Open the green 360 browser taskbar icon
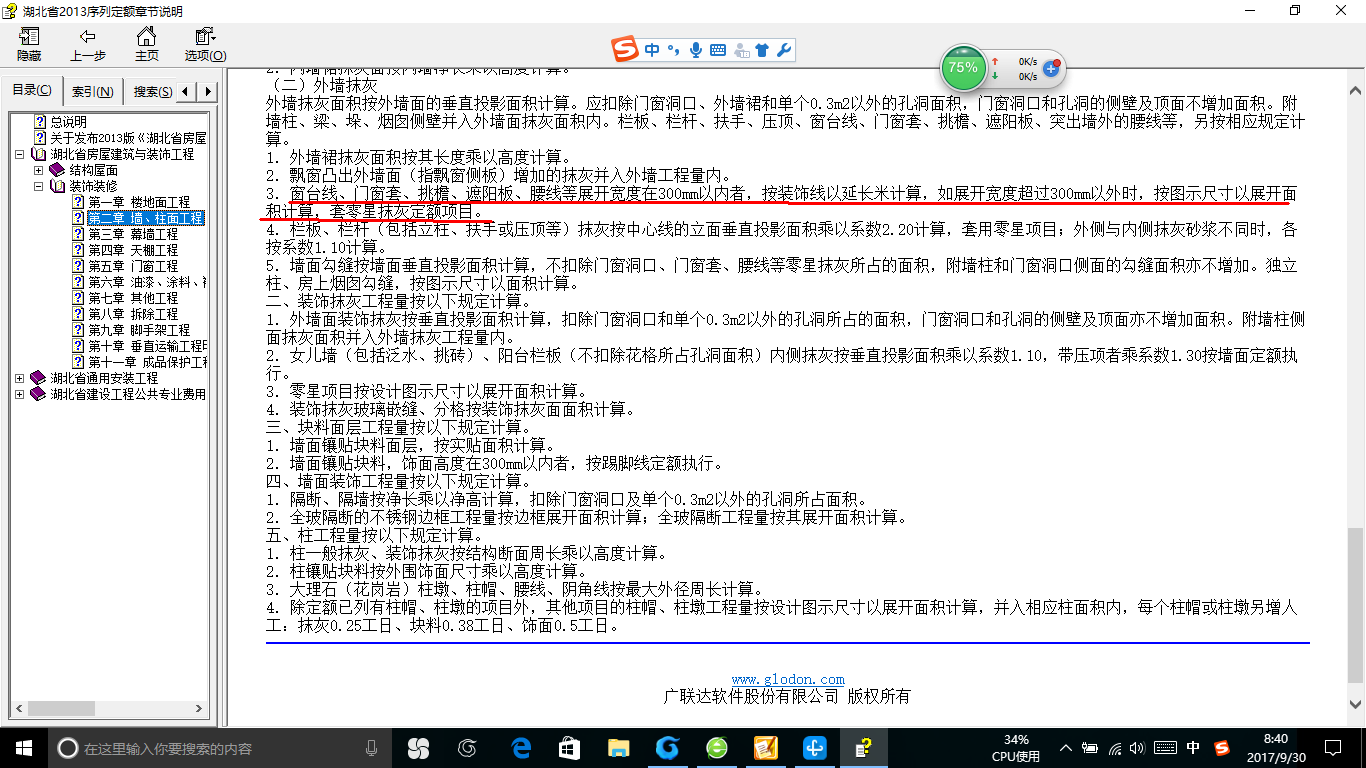Screen dimensions: 1366x768 pos(717,747)
